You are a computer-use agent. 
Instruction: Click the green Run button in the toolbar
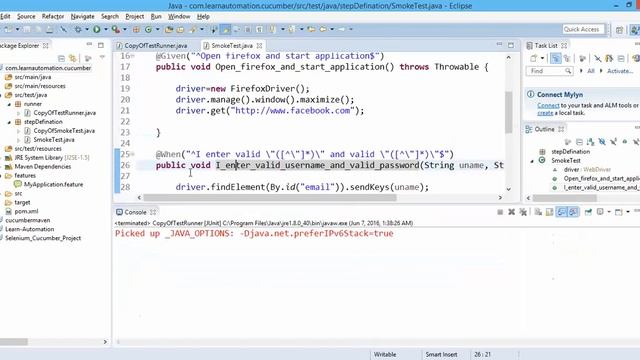pos(97,29)
